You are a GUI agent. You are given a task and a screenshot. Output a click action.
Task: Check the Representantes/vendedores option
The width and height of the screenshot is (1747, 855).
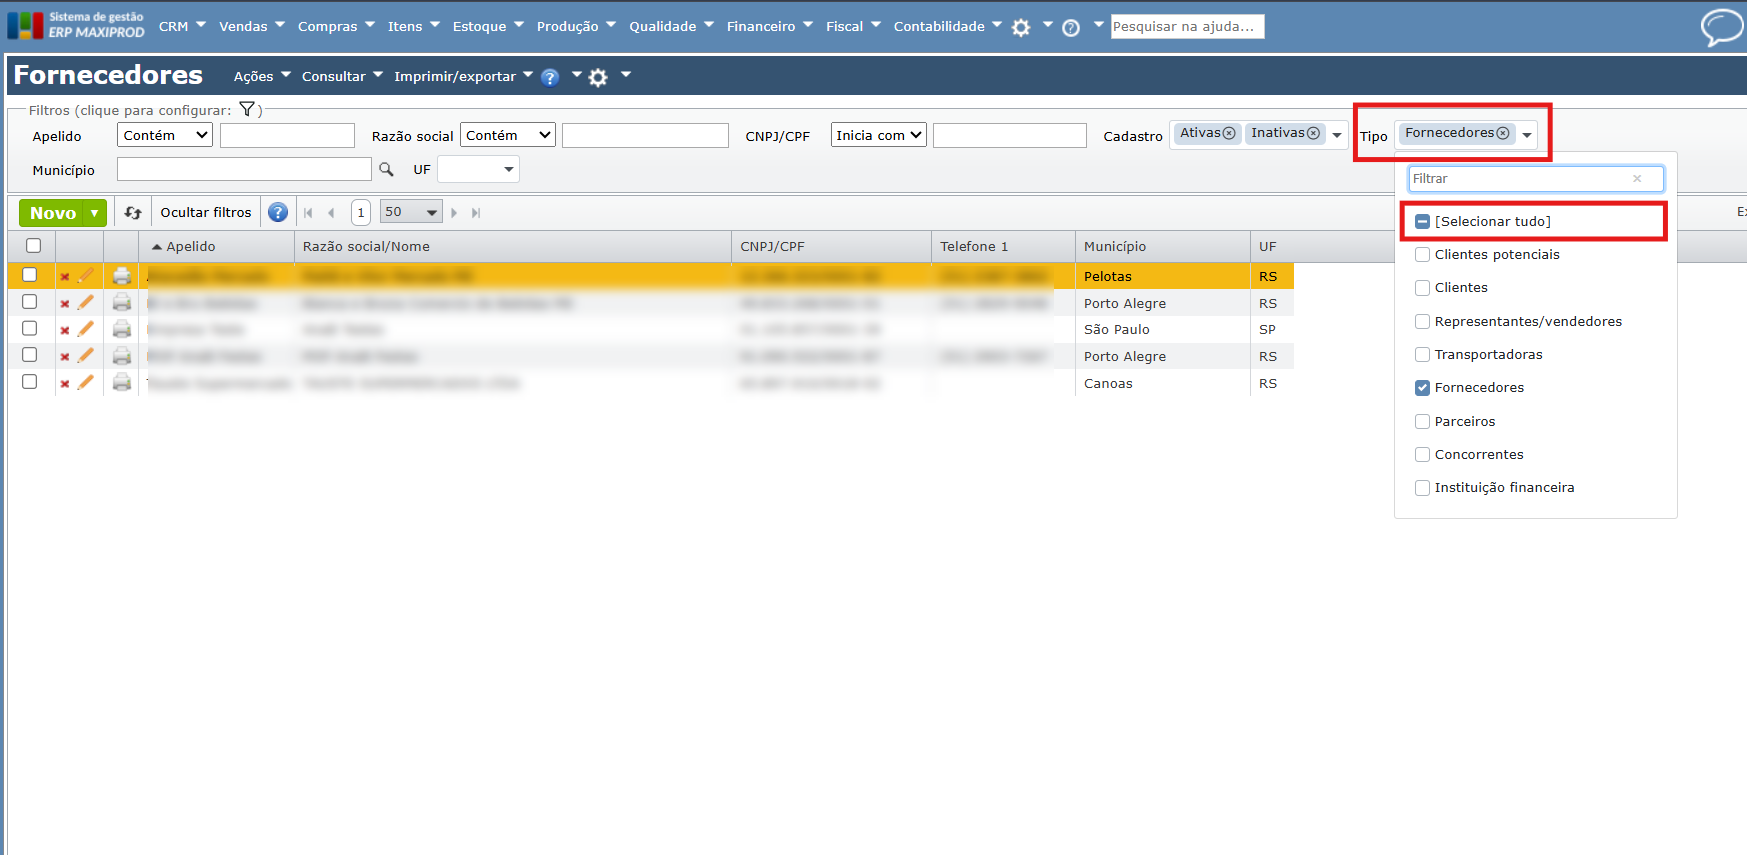[x=1422, y=322]
